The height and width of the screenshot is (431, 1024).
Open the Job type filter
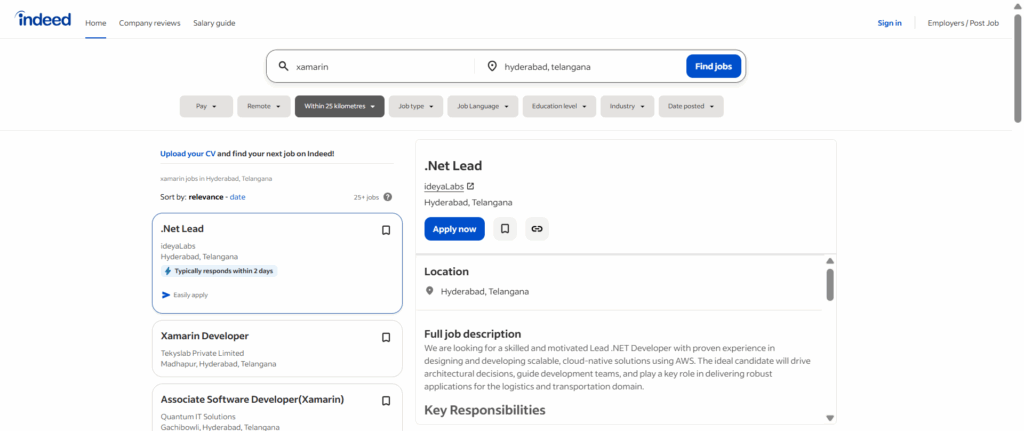(415, 106)
